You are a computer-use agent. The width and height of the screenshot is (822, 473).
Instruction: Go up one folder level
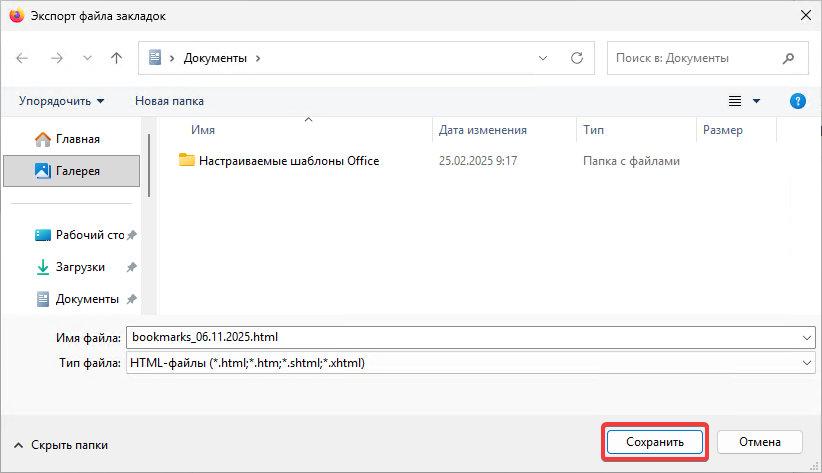(116, 58)
